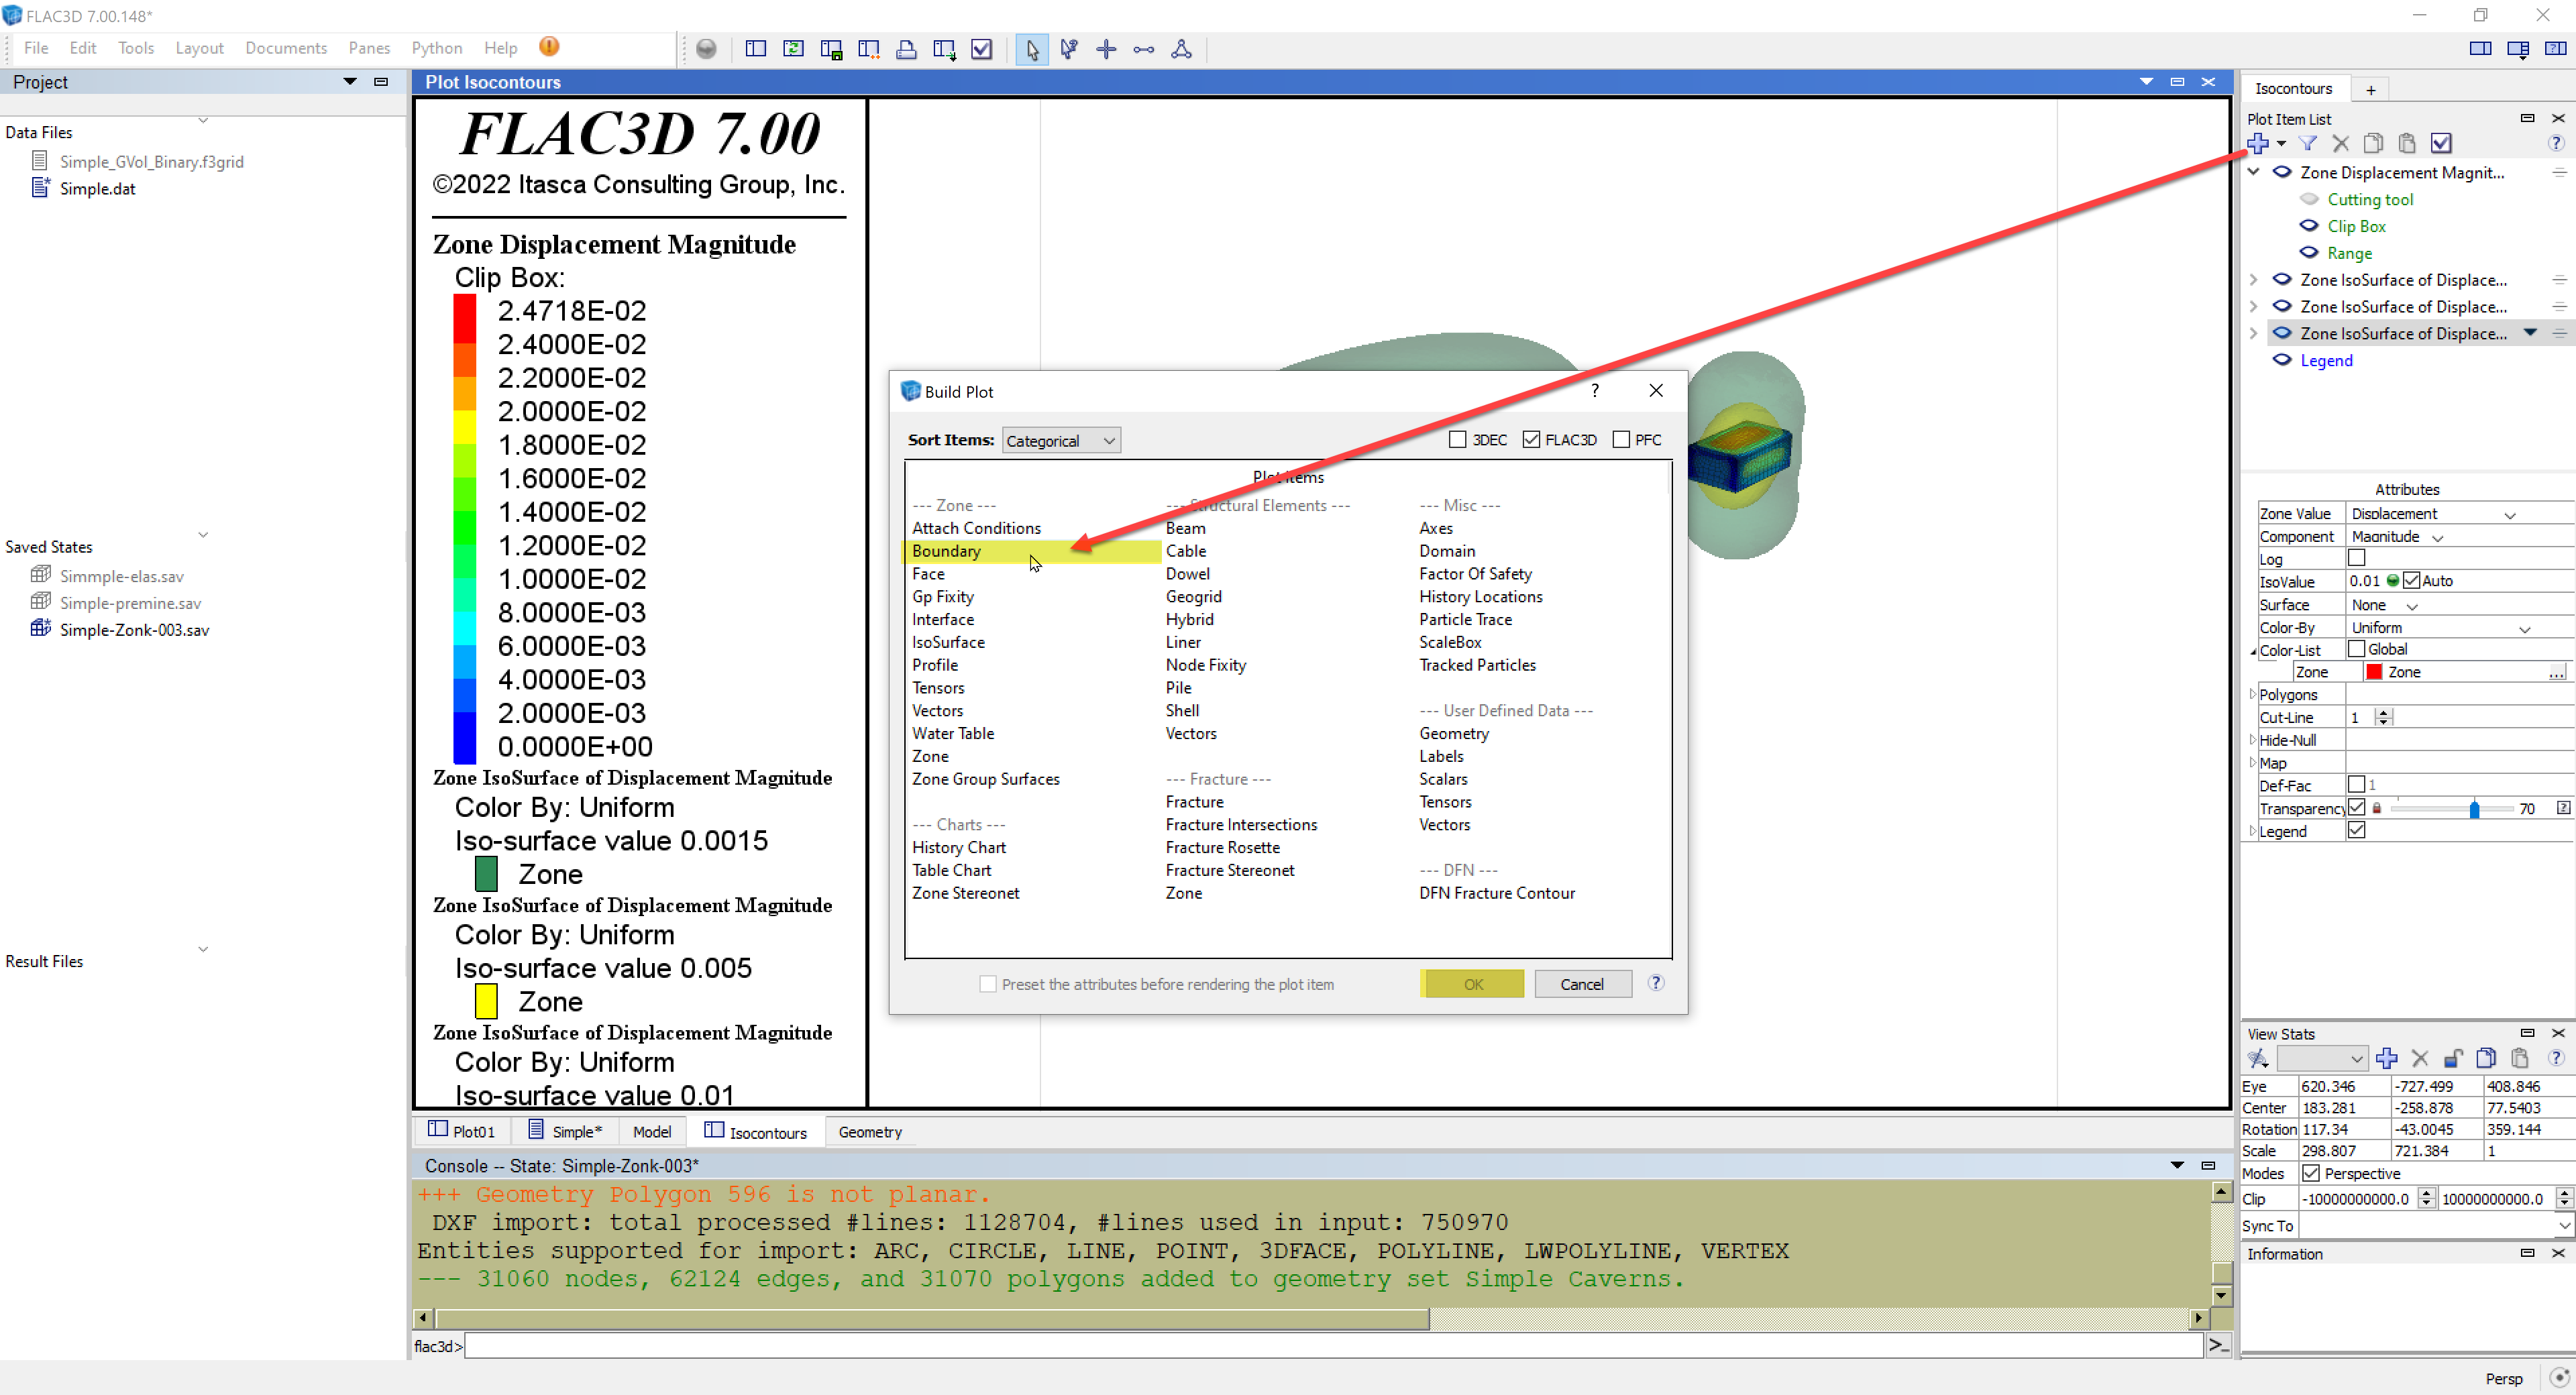Click OK in the Build Plot dialog
Image resolution: width=2576 pixels, height=1395 pixels.
pyautogui.click(x=1472, y=984)
